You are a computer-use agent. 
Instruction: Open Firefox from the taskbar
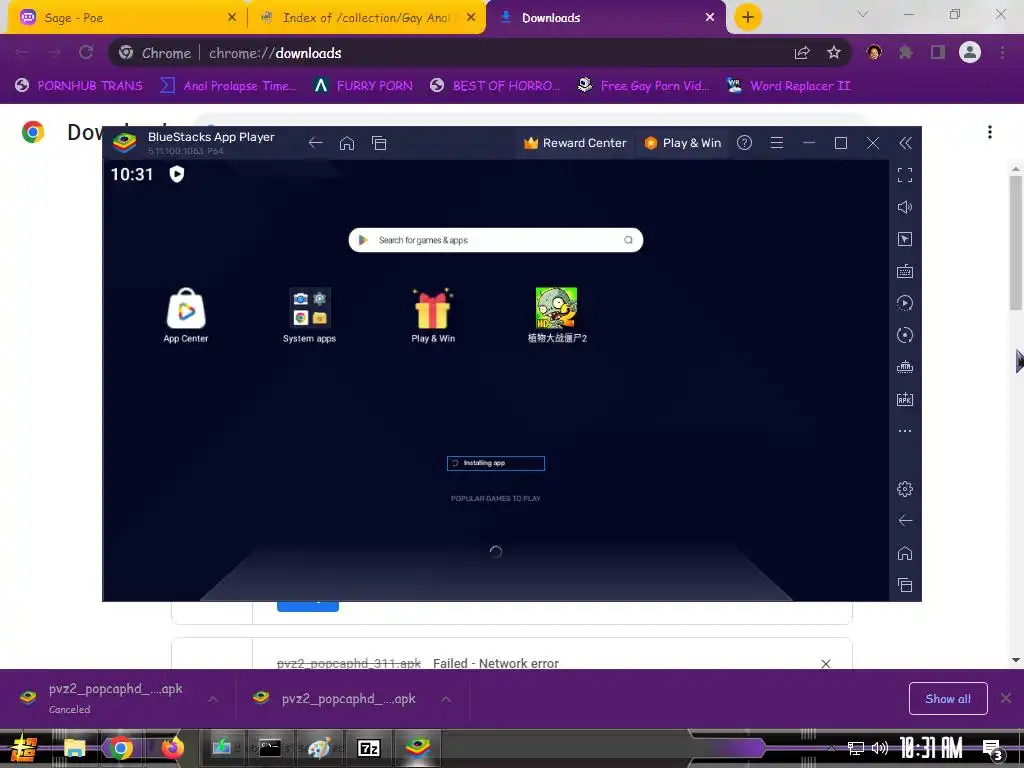[x=172, y=748]
